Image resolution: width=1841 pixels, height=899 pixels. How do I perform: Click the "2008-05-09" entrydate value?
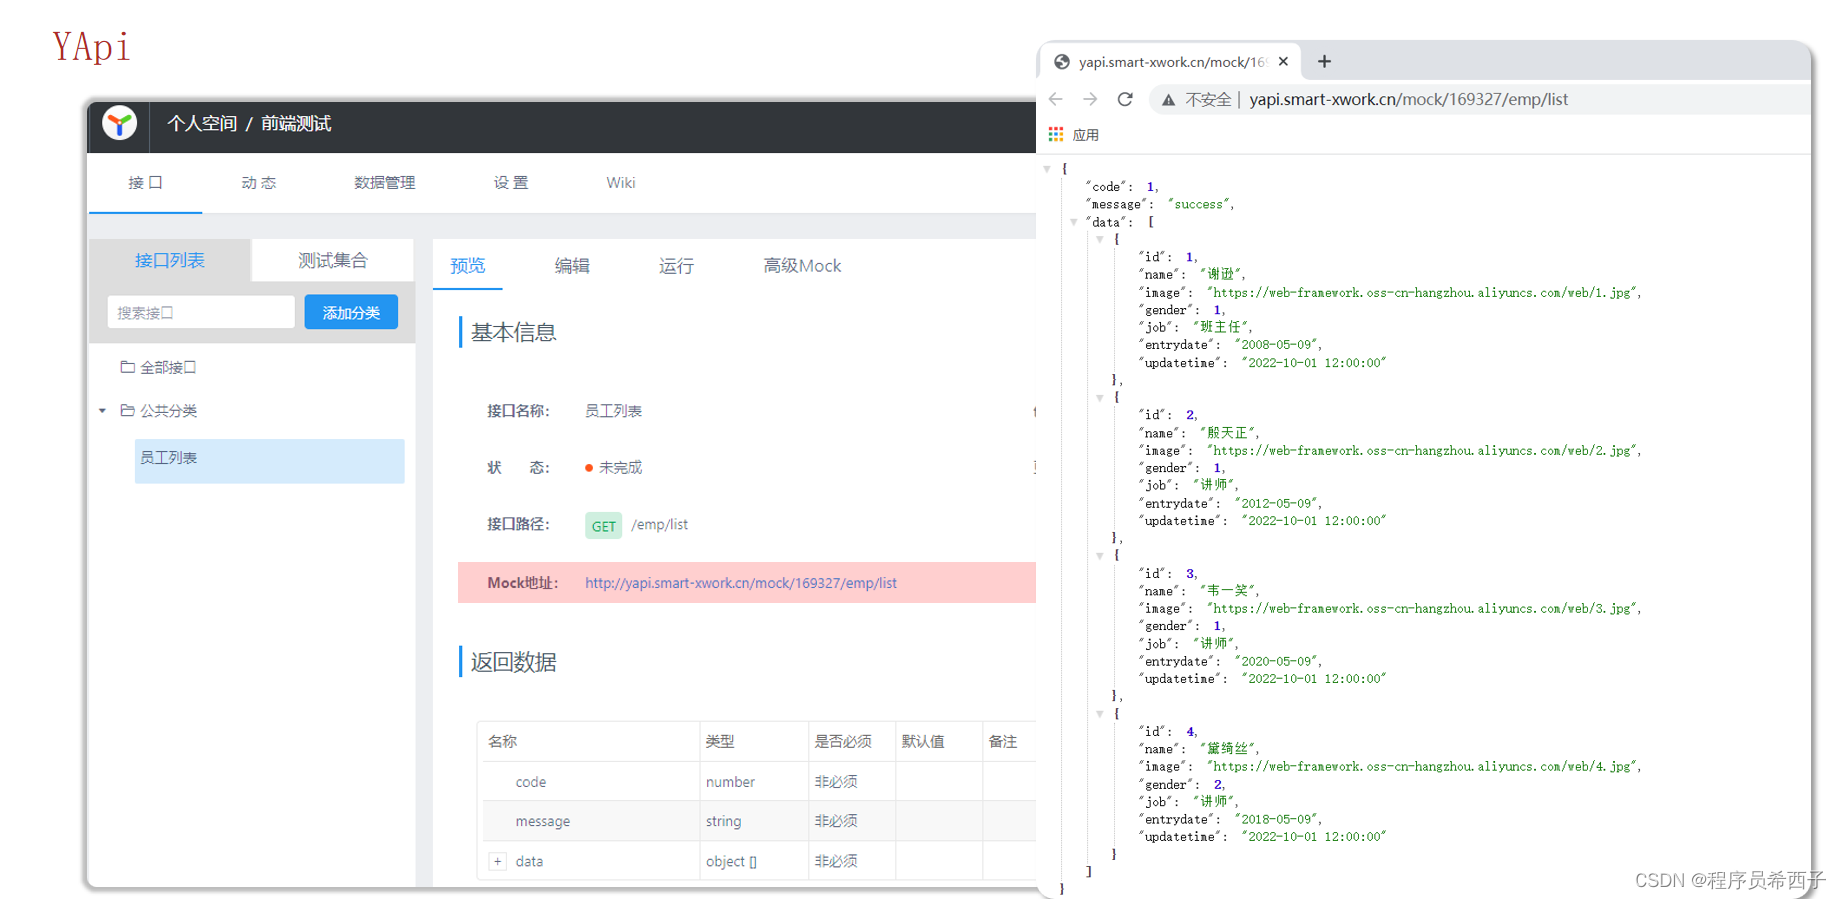[1277, 345]
